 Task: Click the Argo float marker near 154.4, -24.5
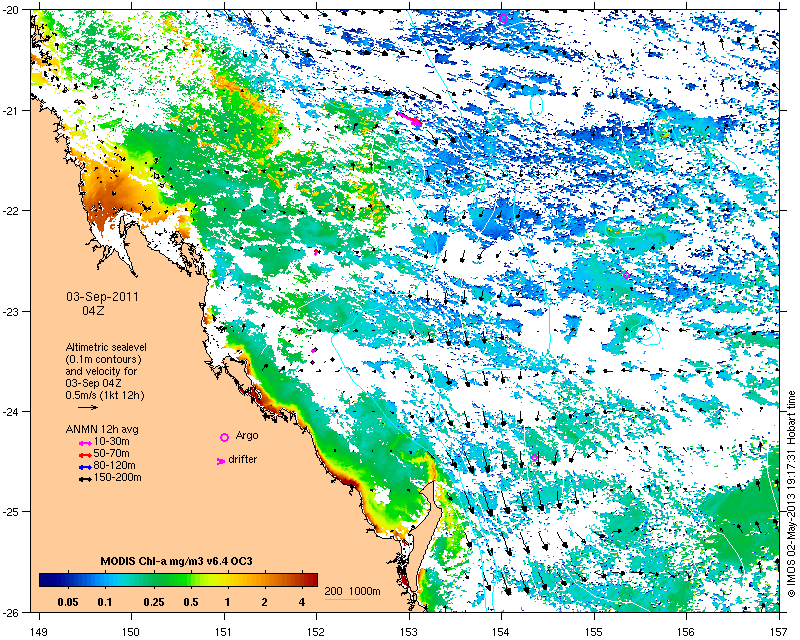[534, 457]
